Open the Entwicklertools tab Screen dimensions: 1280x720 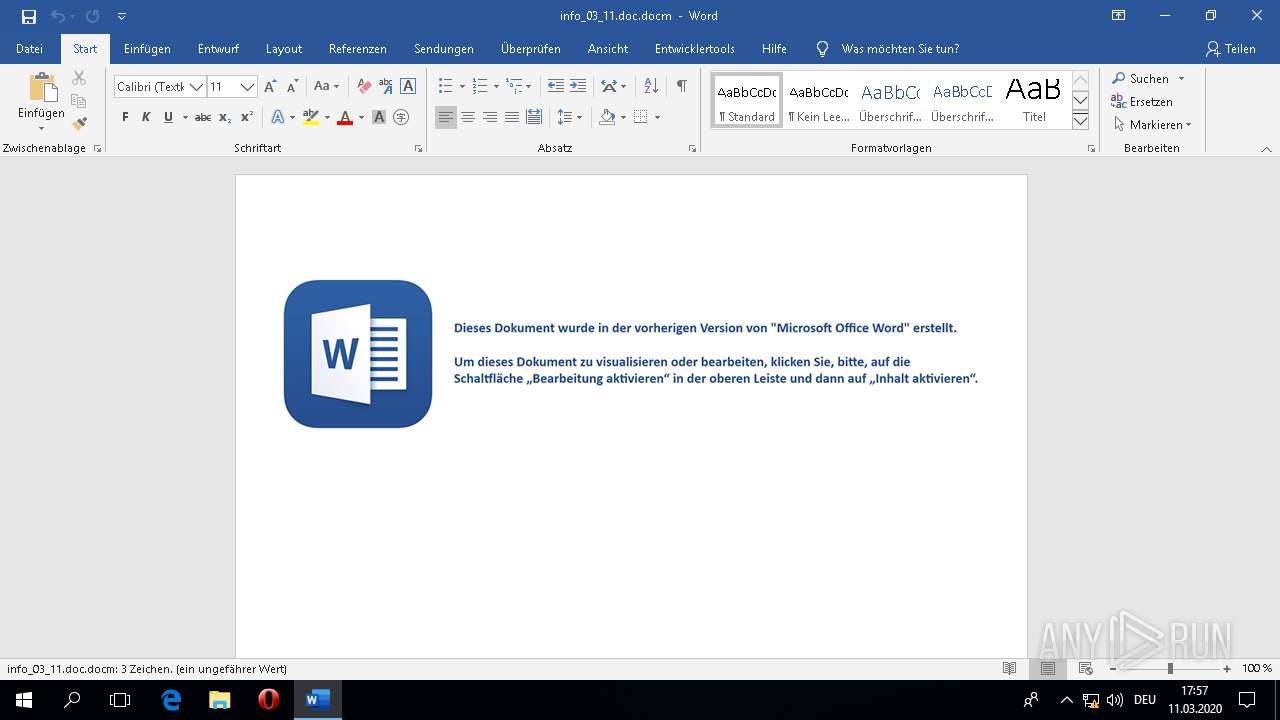pos(695,49)
